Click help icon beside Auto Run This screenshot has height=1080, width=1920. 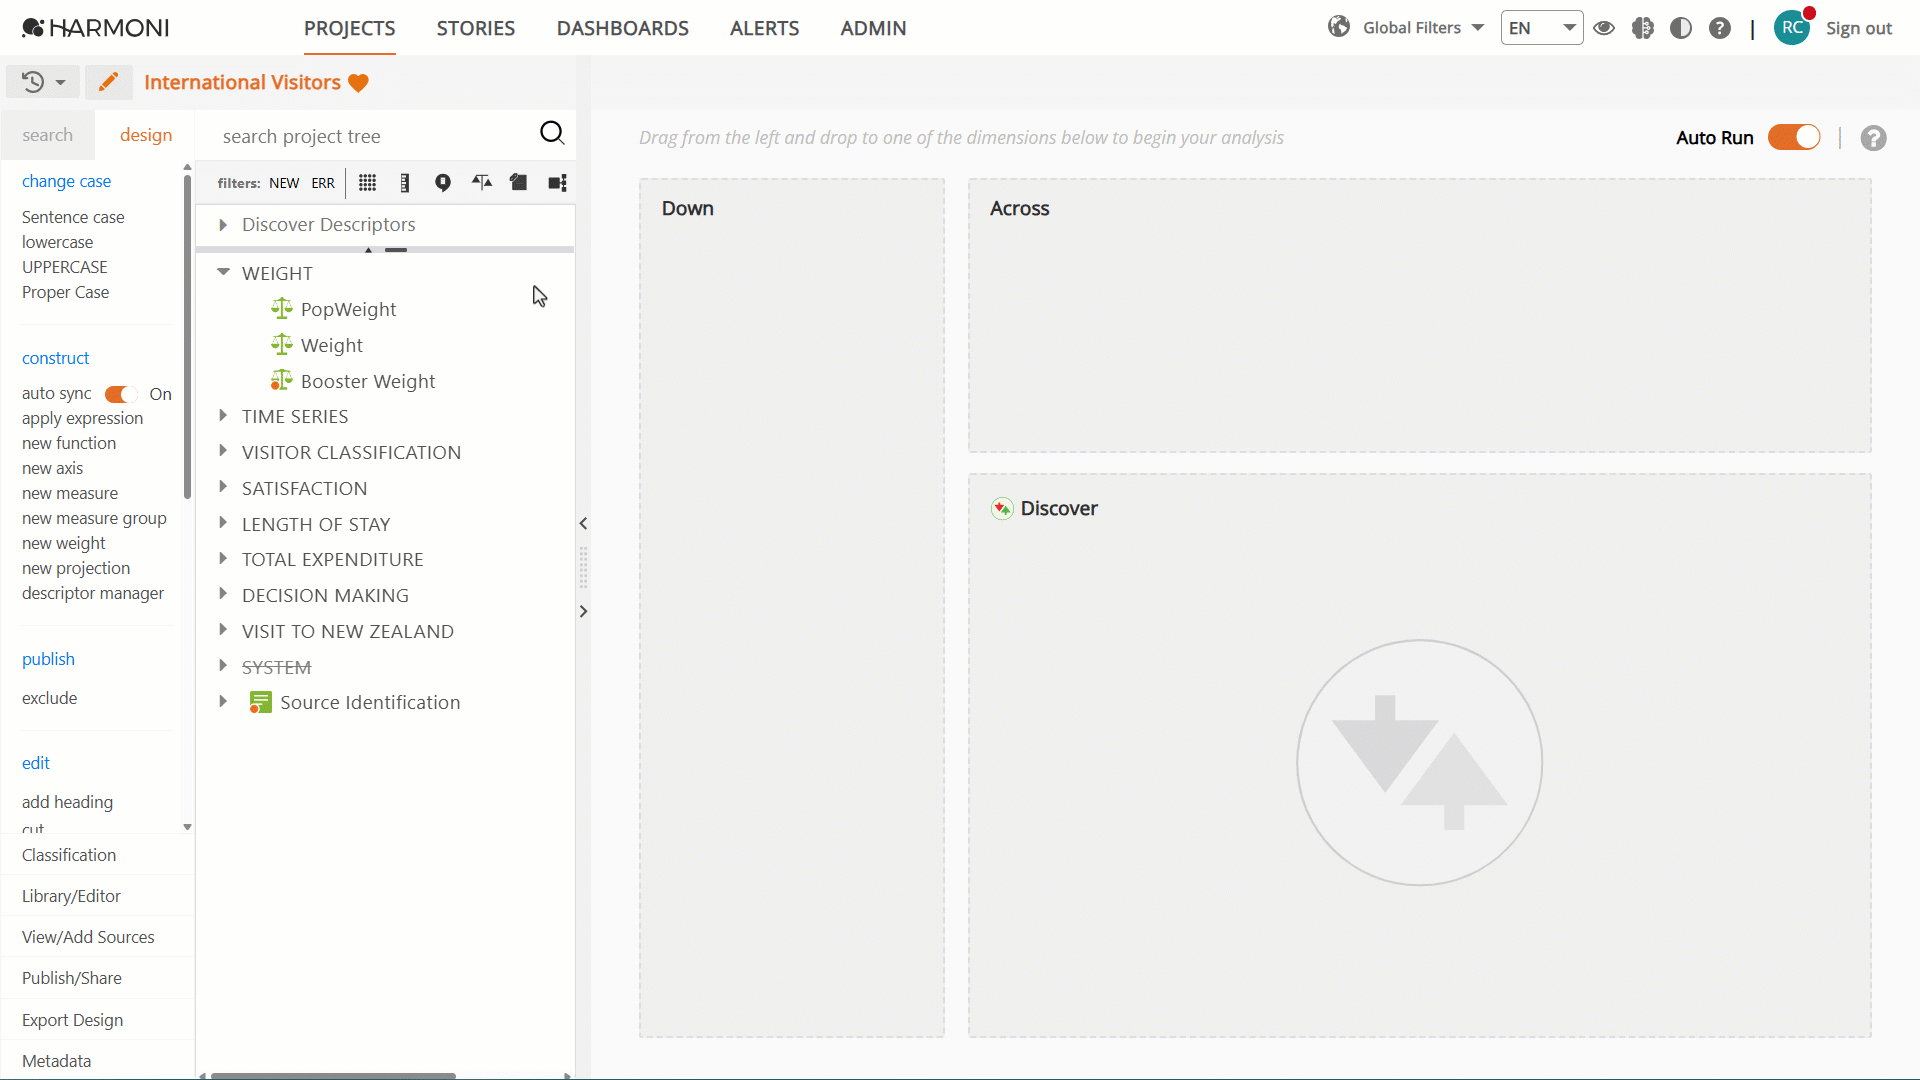click(1874, 138)
